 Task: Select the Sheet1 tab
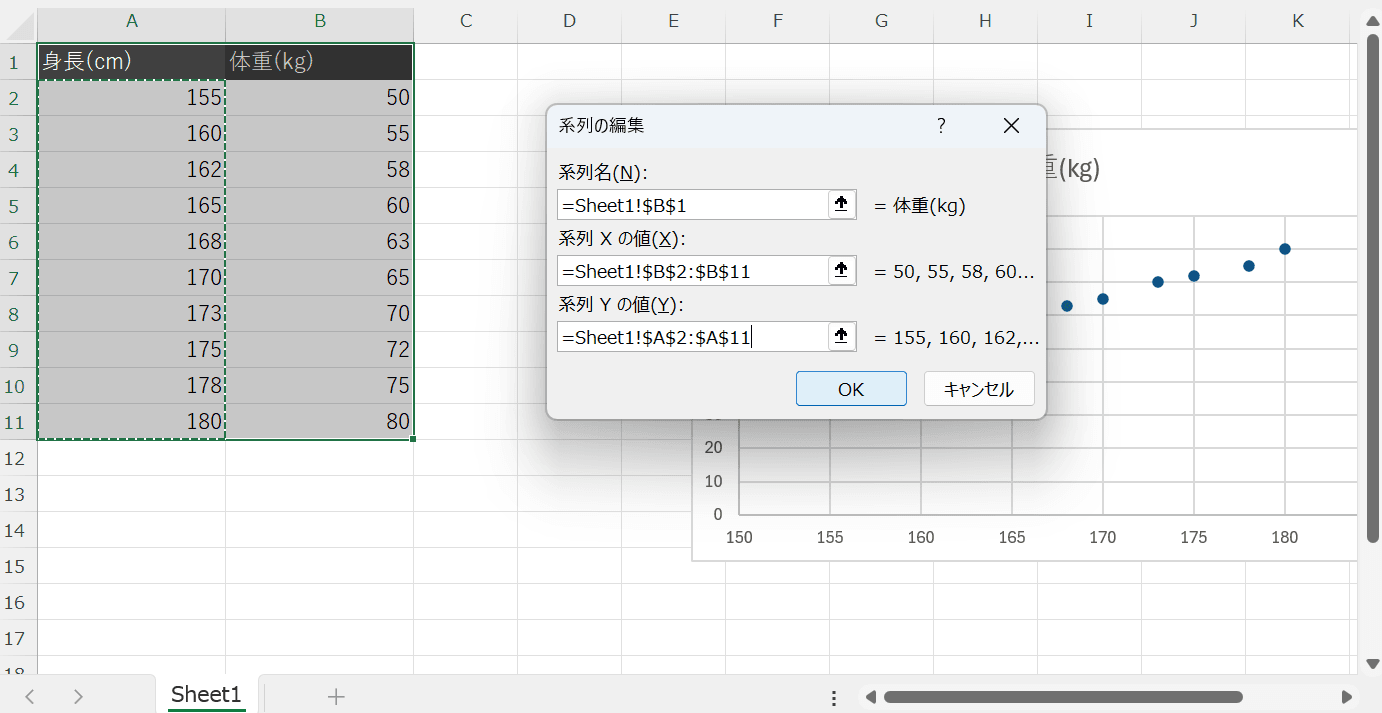[206, 695]
